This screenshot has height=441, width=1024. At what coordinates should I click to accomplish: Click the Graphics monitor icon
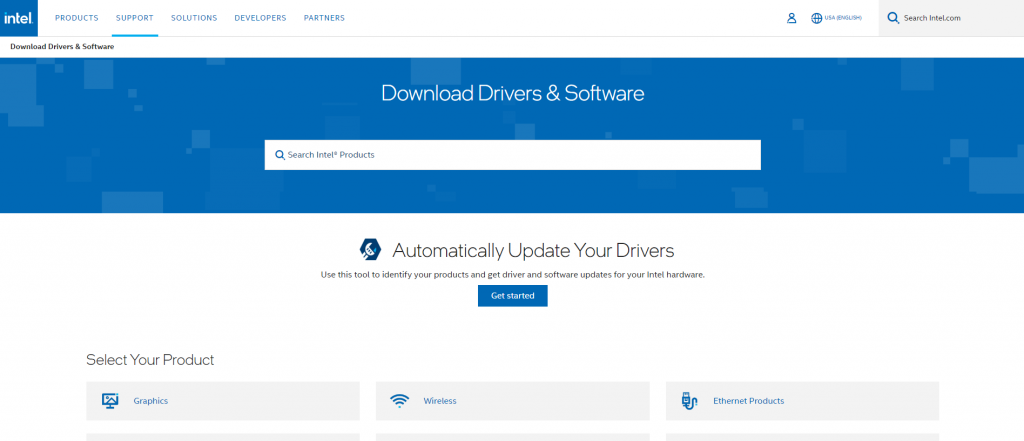click(x=110, y=400)
